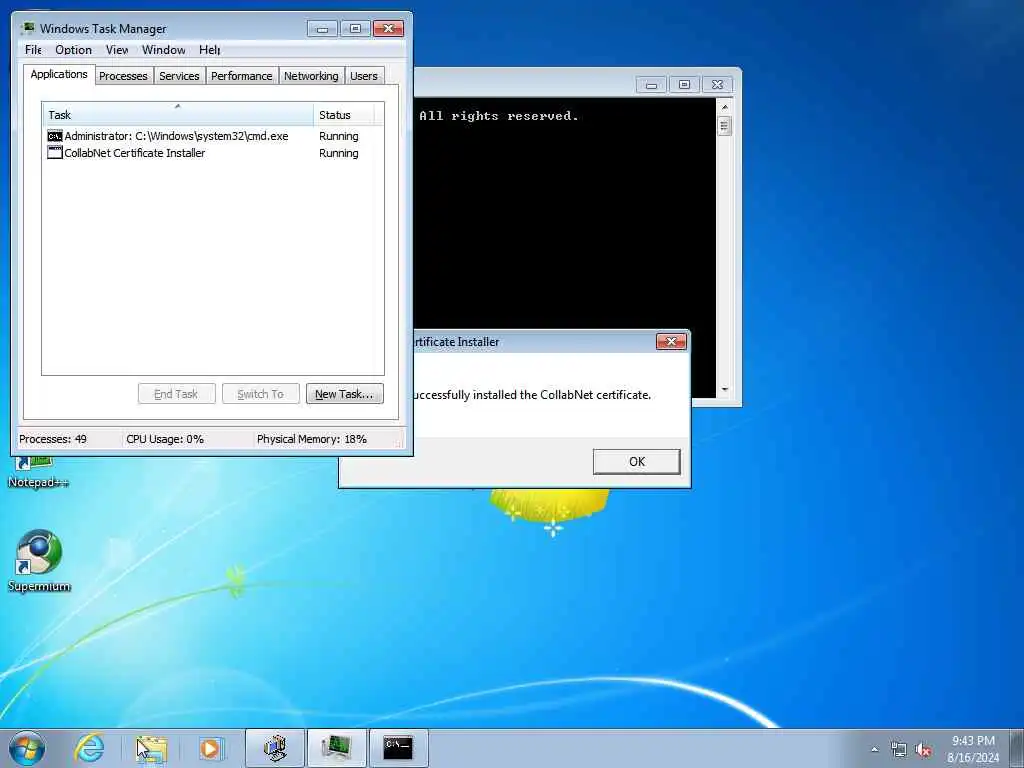Open Windows Explorer folder taskbar icon
The width and height of the screenshot is (1024, 768).
coord(152,748)
